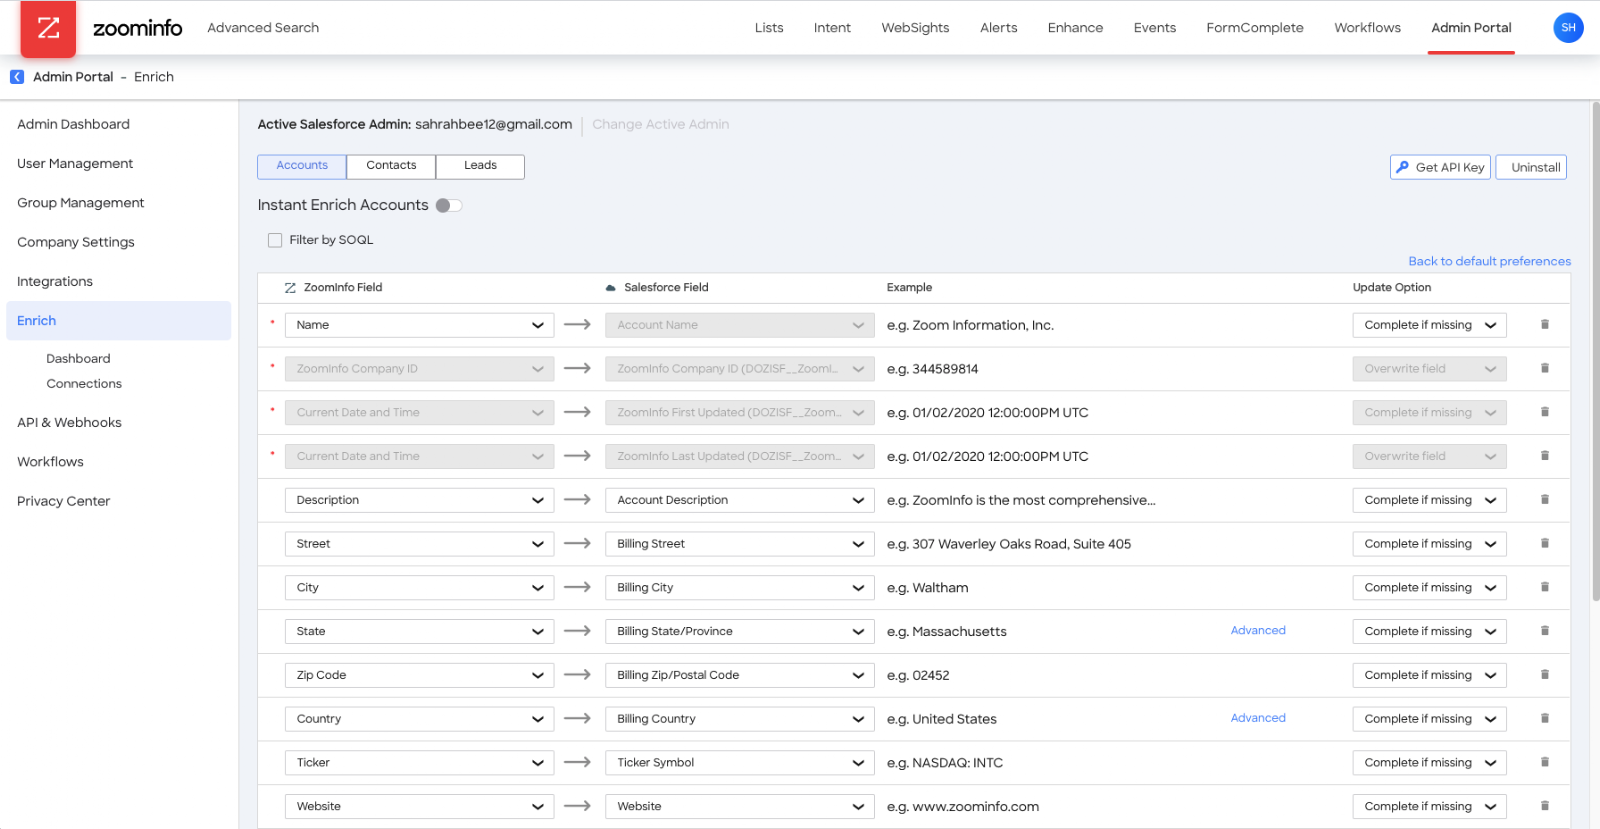Open Group Management in the sidebar
Screen dimensions: 1600x829
pos(80,203)
